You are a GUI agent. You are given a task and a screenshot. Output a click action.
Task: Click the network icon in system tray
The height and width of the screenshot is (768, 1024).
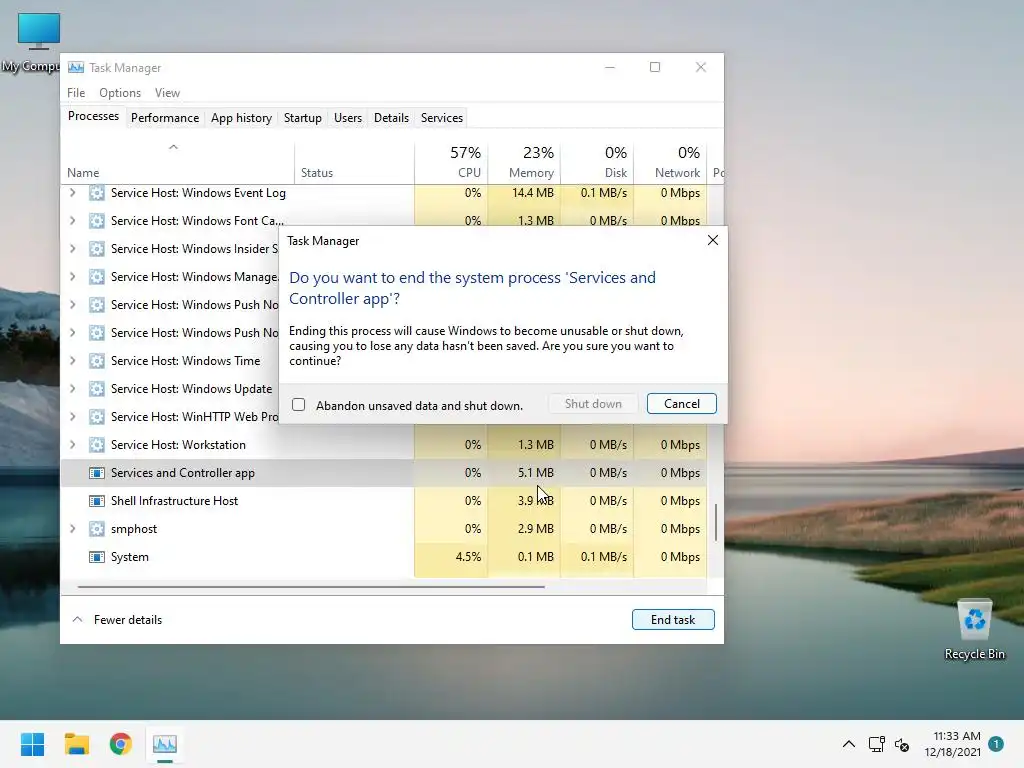876,744
